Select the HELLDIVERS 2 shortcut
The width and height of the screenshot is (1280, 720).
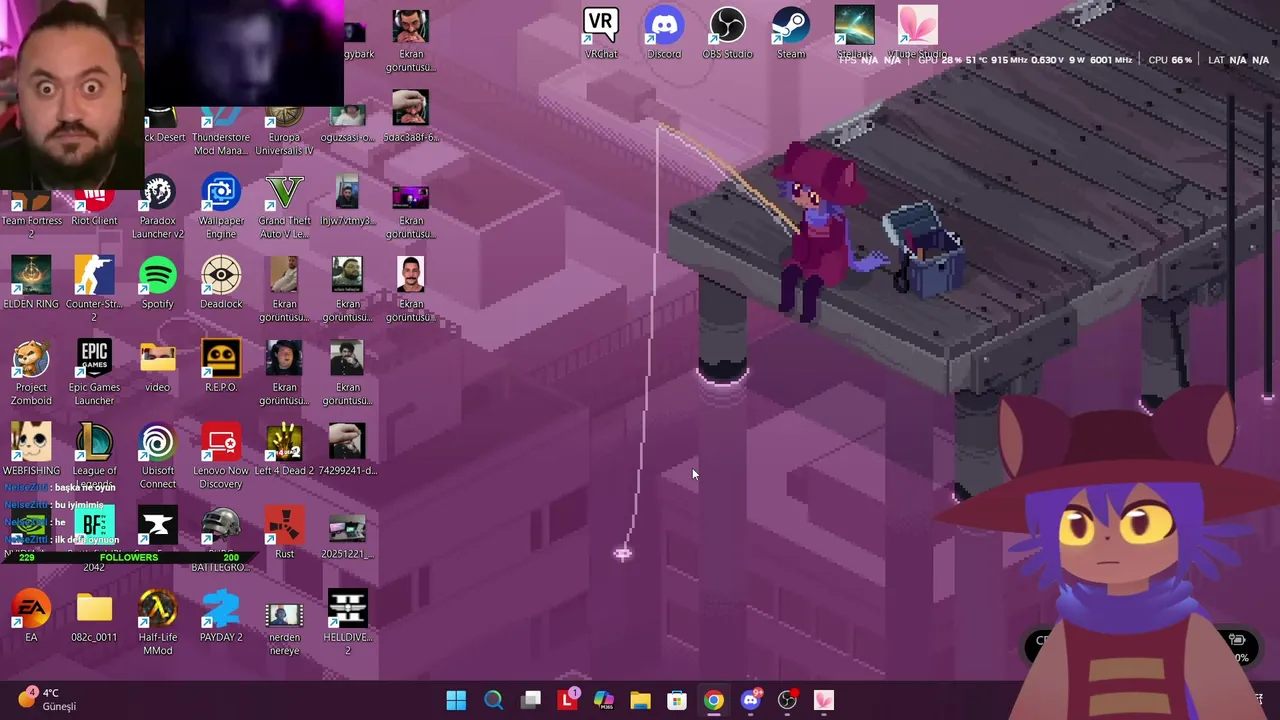pyautogui.click(x=348, y=623)
